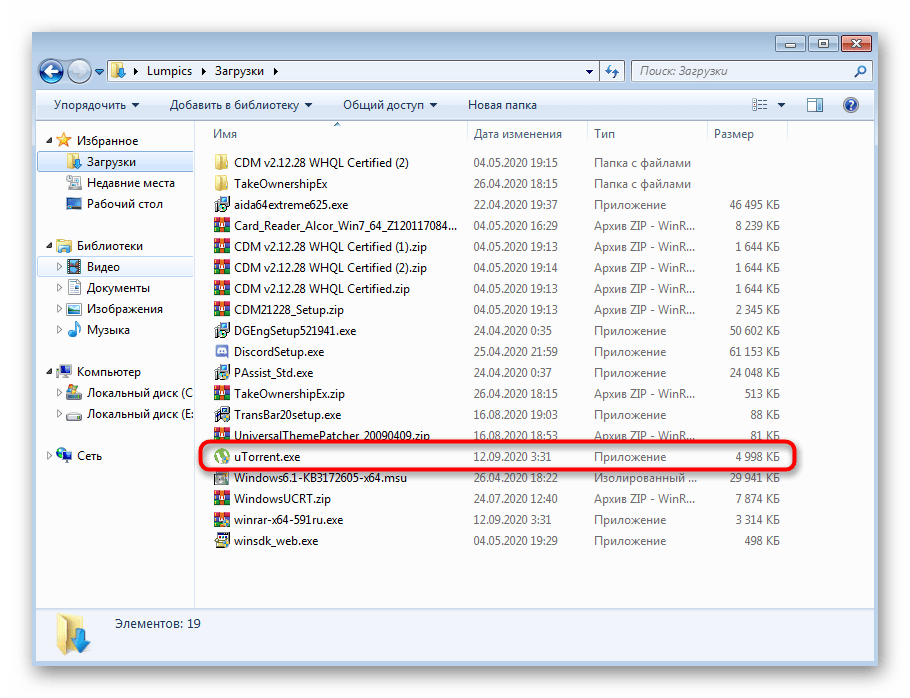
Task: Click the Видео library icon
Action: [x=74, y=267]
